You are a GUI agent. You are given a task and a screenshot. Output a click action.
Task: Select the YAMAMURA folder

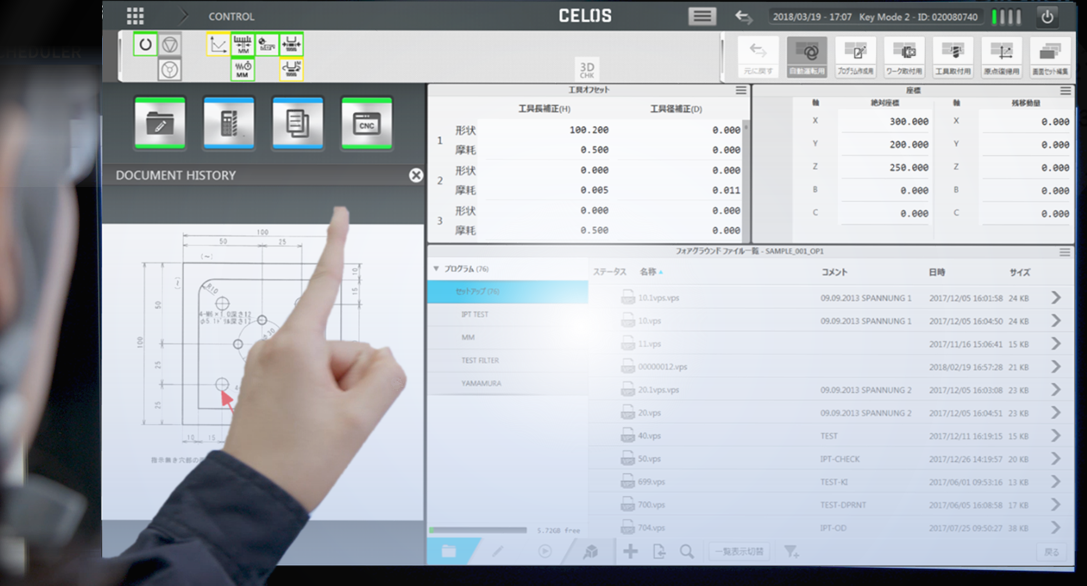pos(508,384)
